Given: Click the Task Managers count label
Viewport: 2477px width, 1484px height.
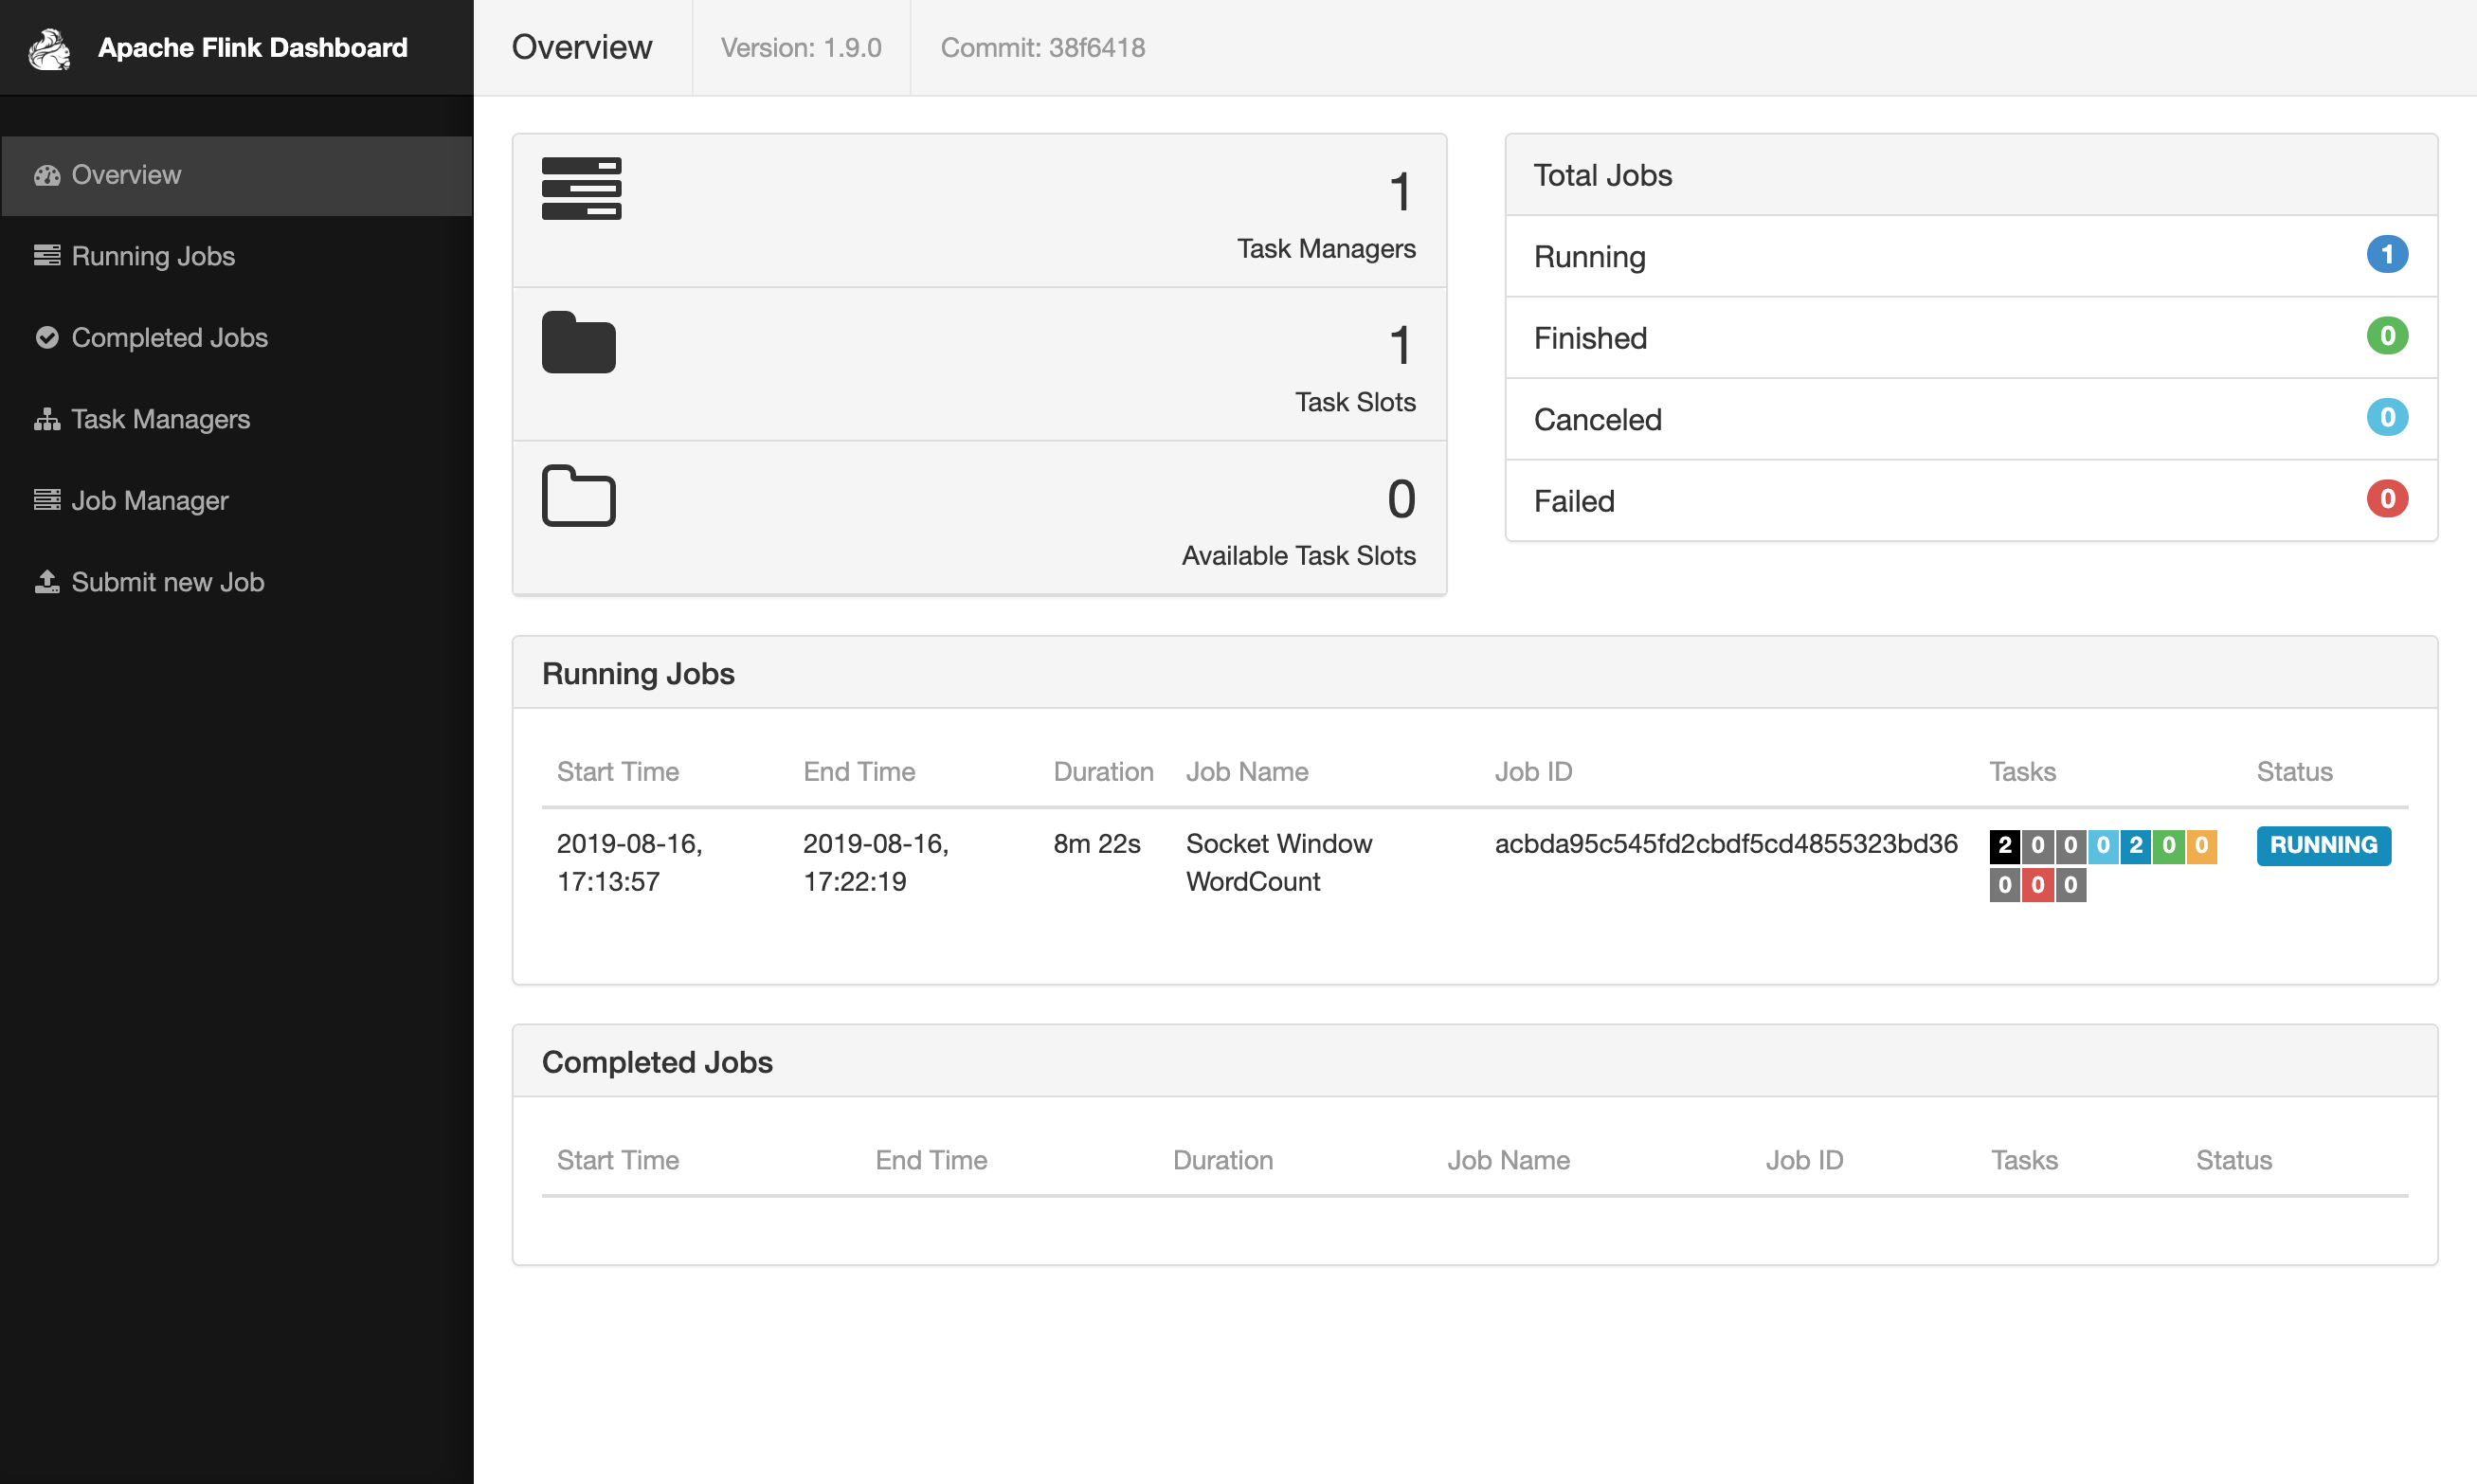Looking at the screenshot, I should (1326, 249).
